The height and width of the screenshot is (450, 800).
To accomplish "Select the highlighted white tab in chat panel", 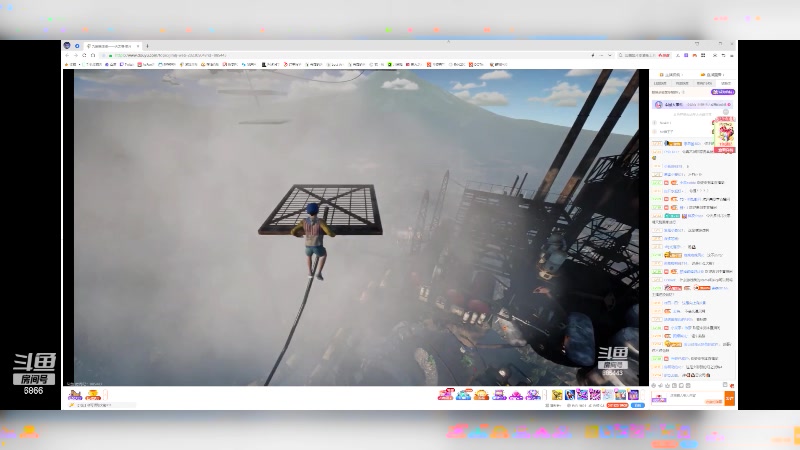I will coord(726,83).
